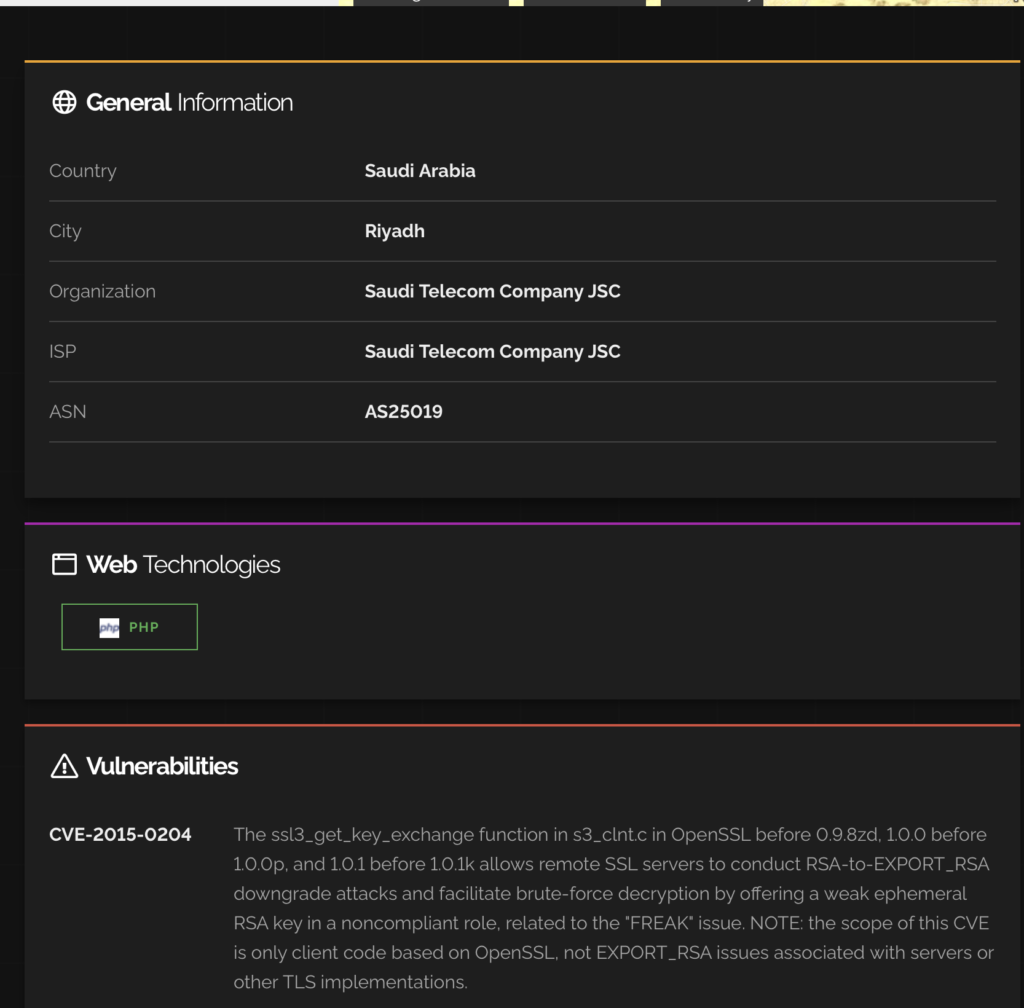Open the CVE-2015-0204 vulnerability entry
This screenshot has width=1024, height=1008.
coord(120,834)
